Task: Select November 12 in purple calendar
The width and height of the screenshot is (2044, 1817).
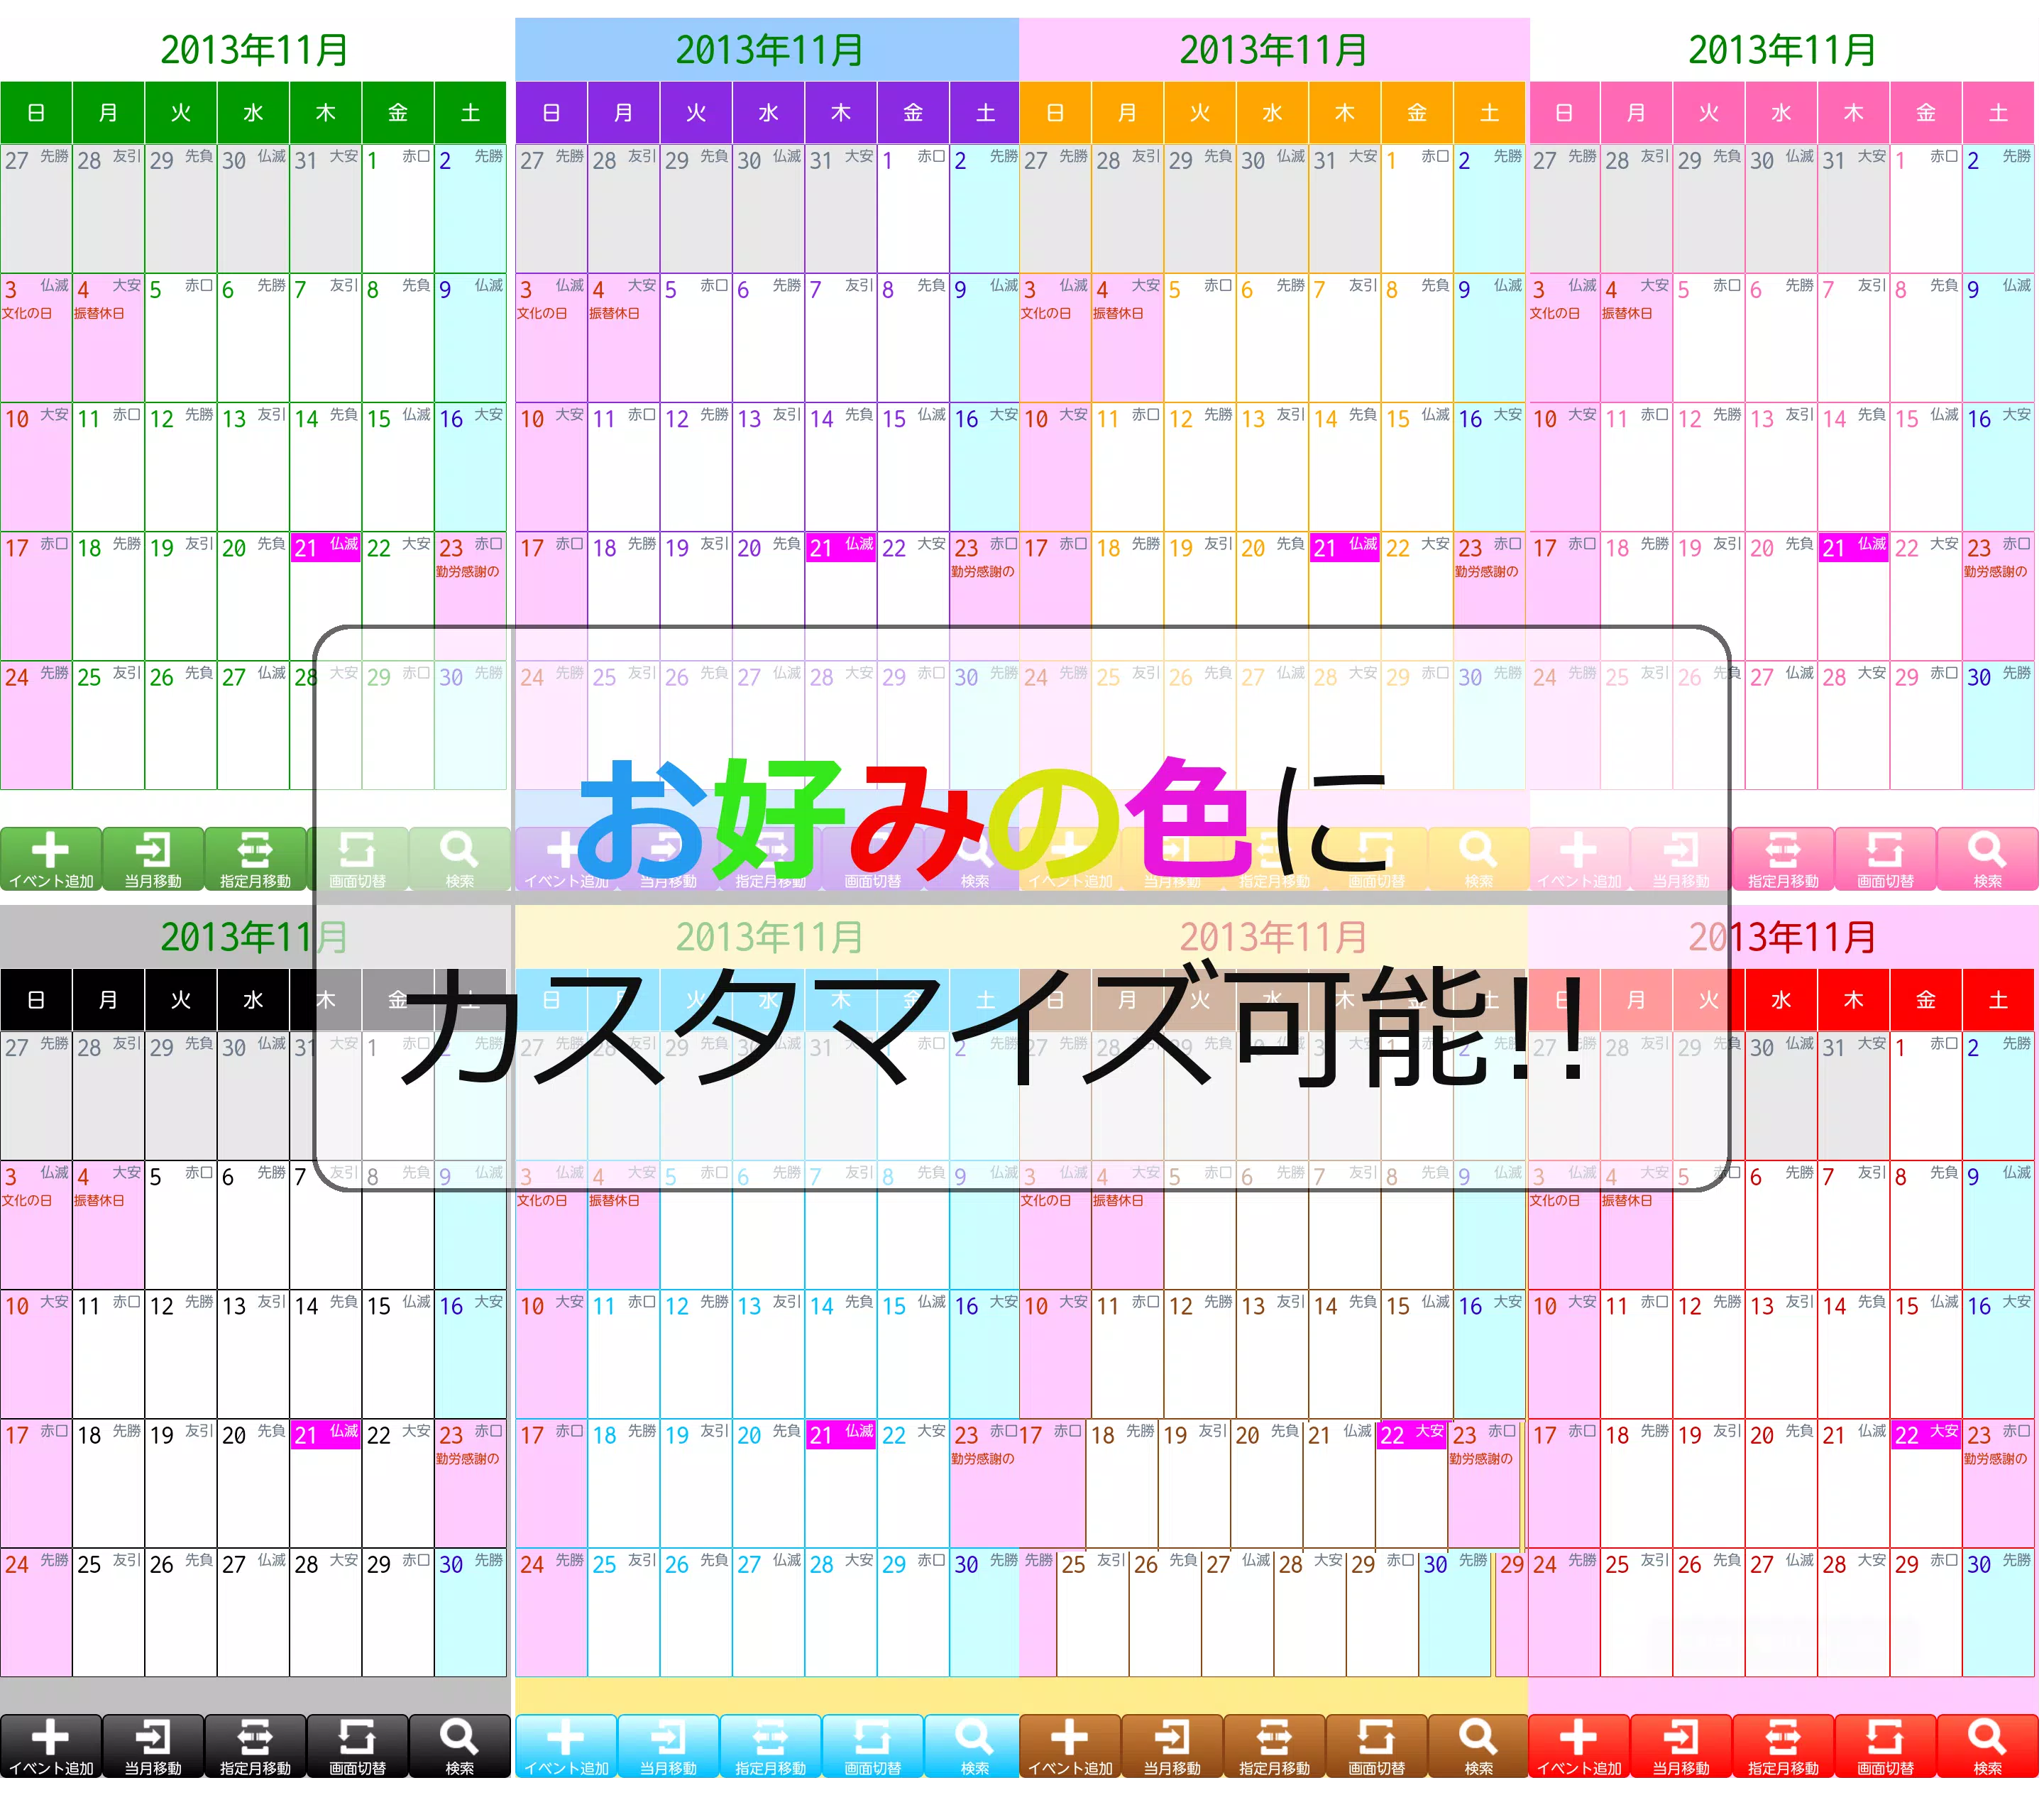Action: point(696,466)
